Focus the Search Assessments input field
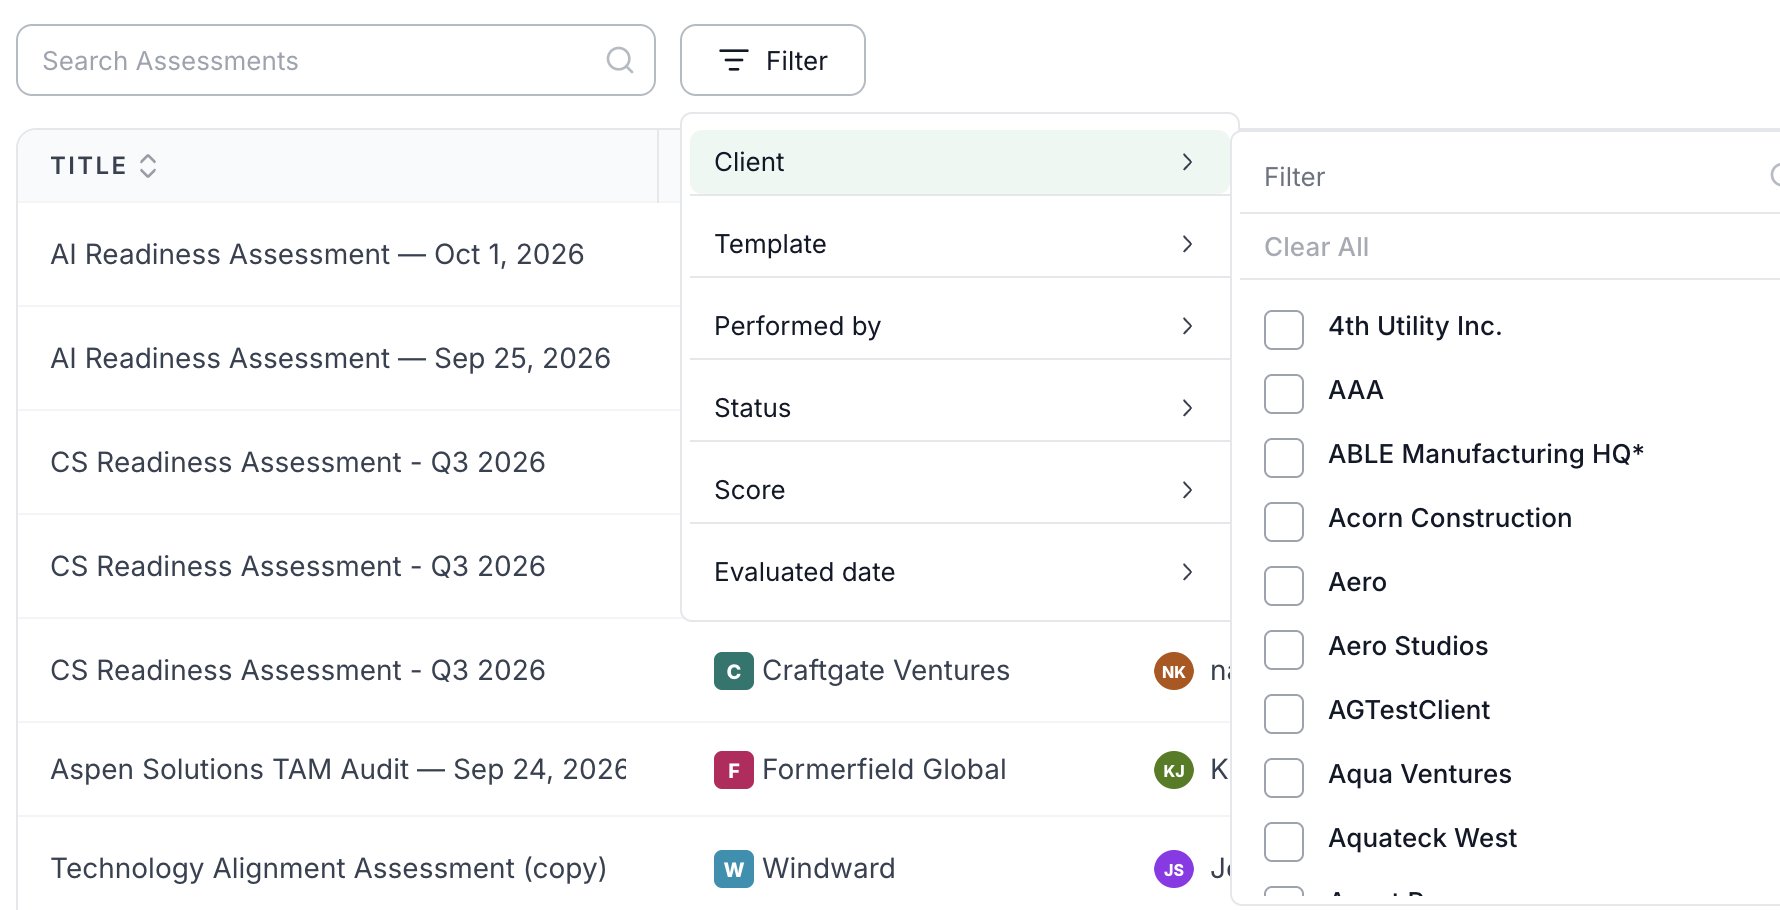Screen dimensions: 1780x910 tap(336, 60)
